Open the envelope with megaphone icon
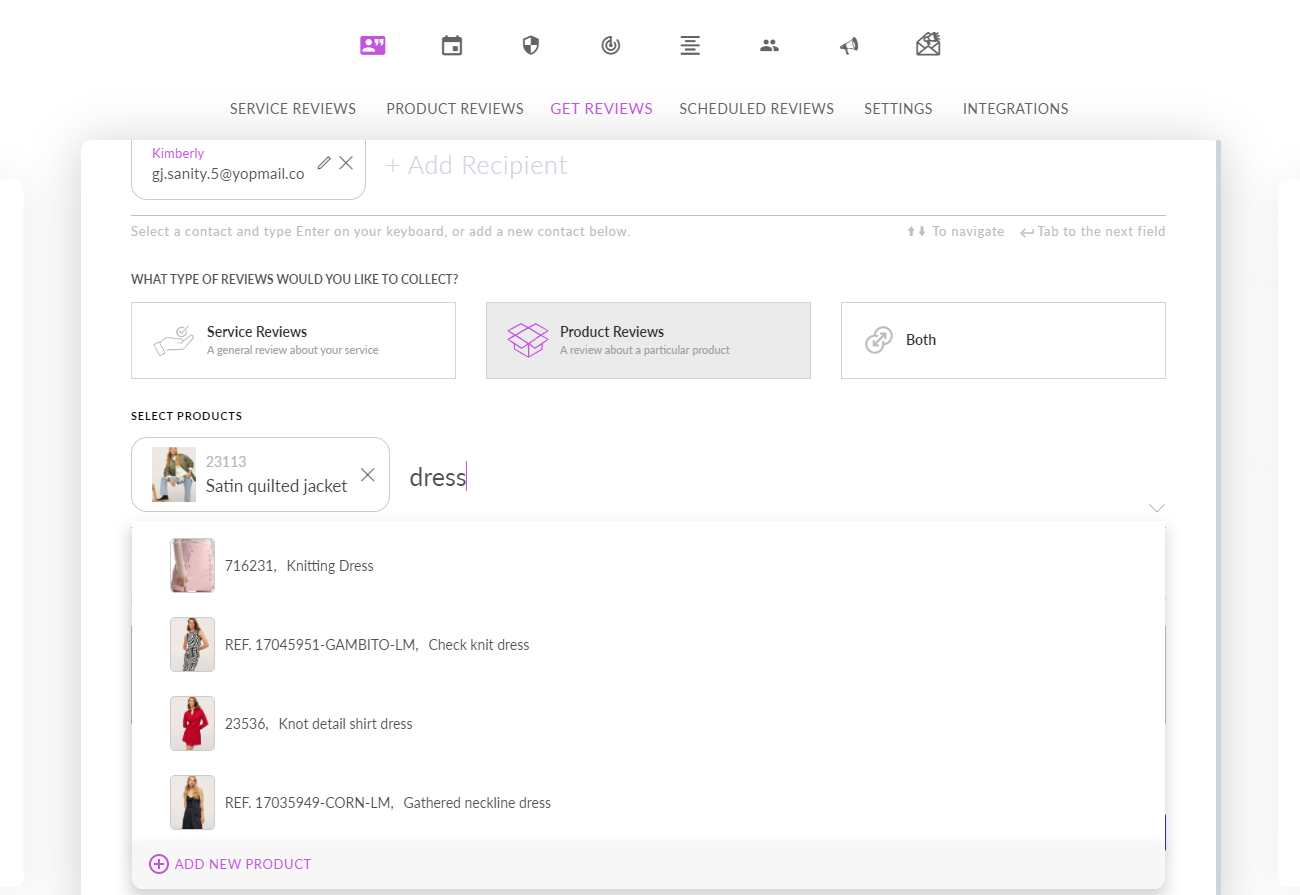This screenshot has width=1300, height=895. click(928, 44)
